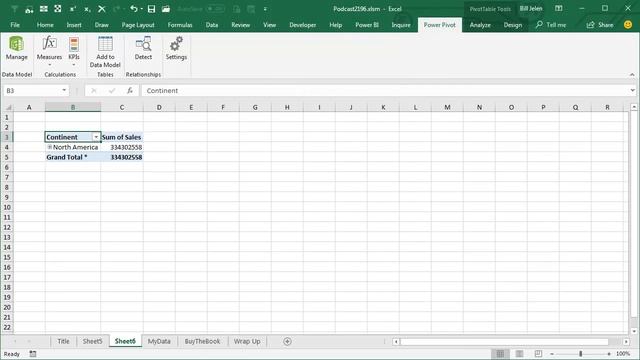Open the Power Pivot Manage data model window
Viewport: 640px width, 360px height.
pos(16,49)
